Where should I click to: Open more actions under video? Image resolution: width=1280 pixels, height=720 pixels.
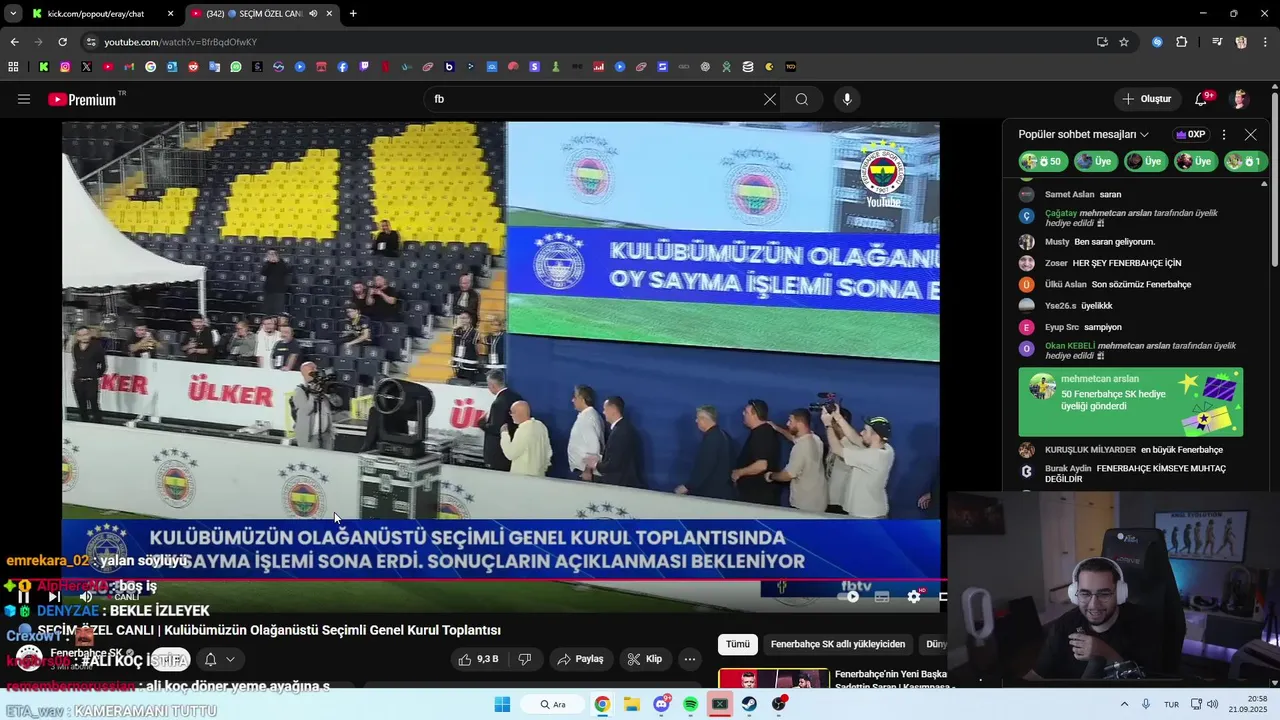[689, 659]
